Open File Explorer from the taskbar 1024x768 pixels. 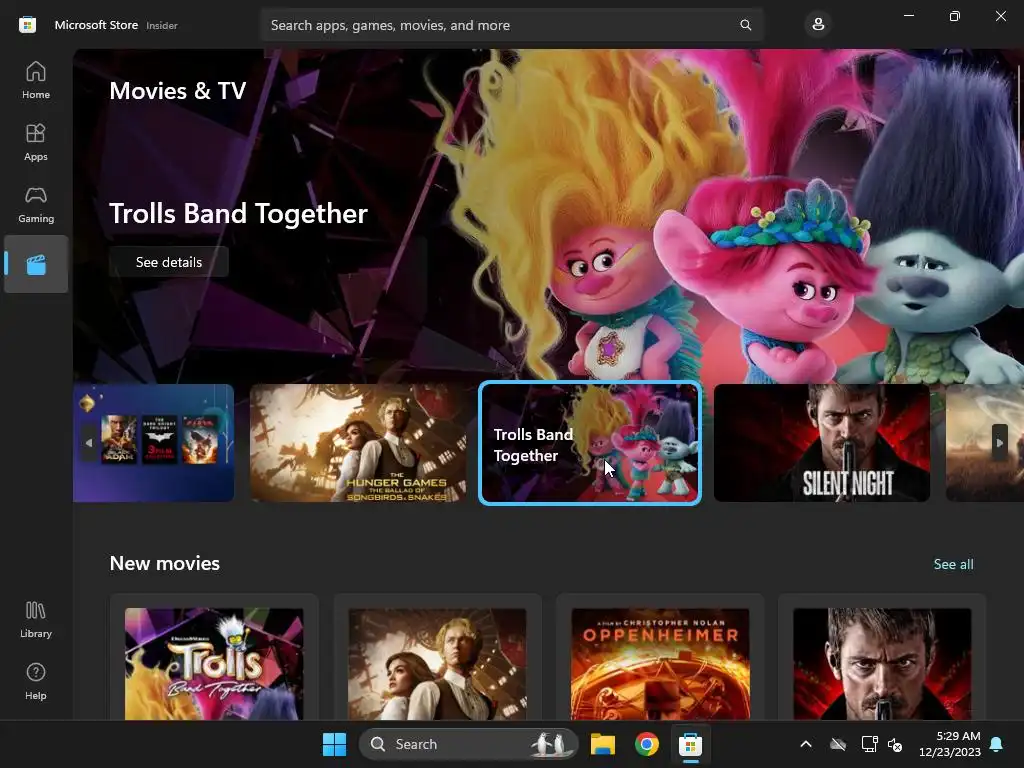click(603, 744)
